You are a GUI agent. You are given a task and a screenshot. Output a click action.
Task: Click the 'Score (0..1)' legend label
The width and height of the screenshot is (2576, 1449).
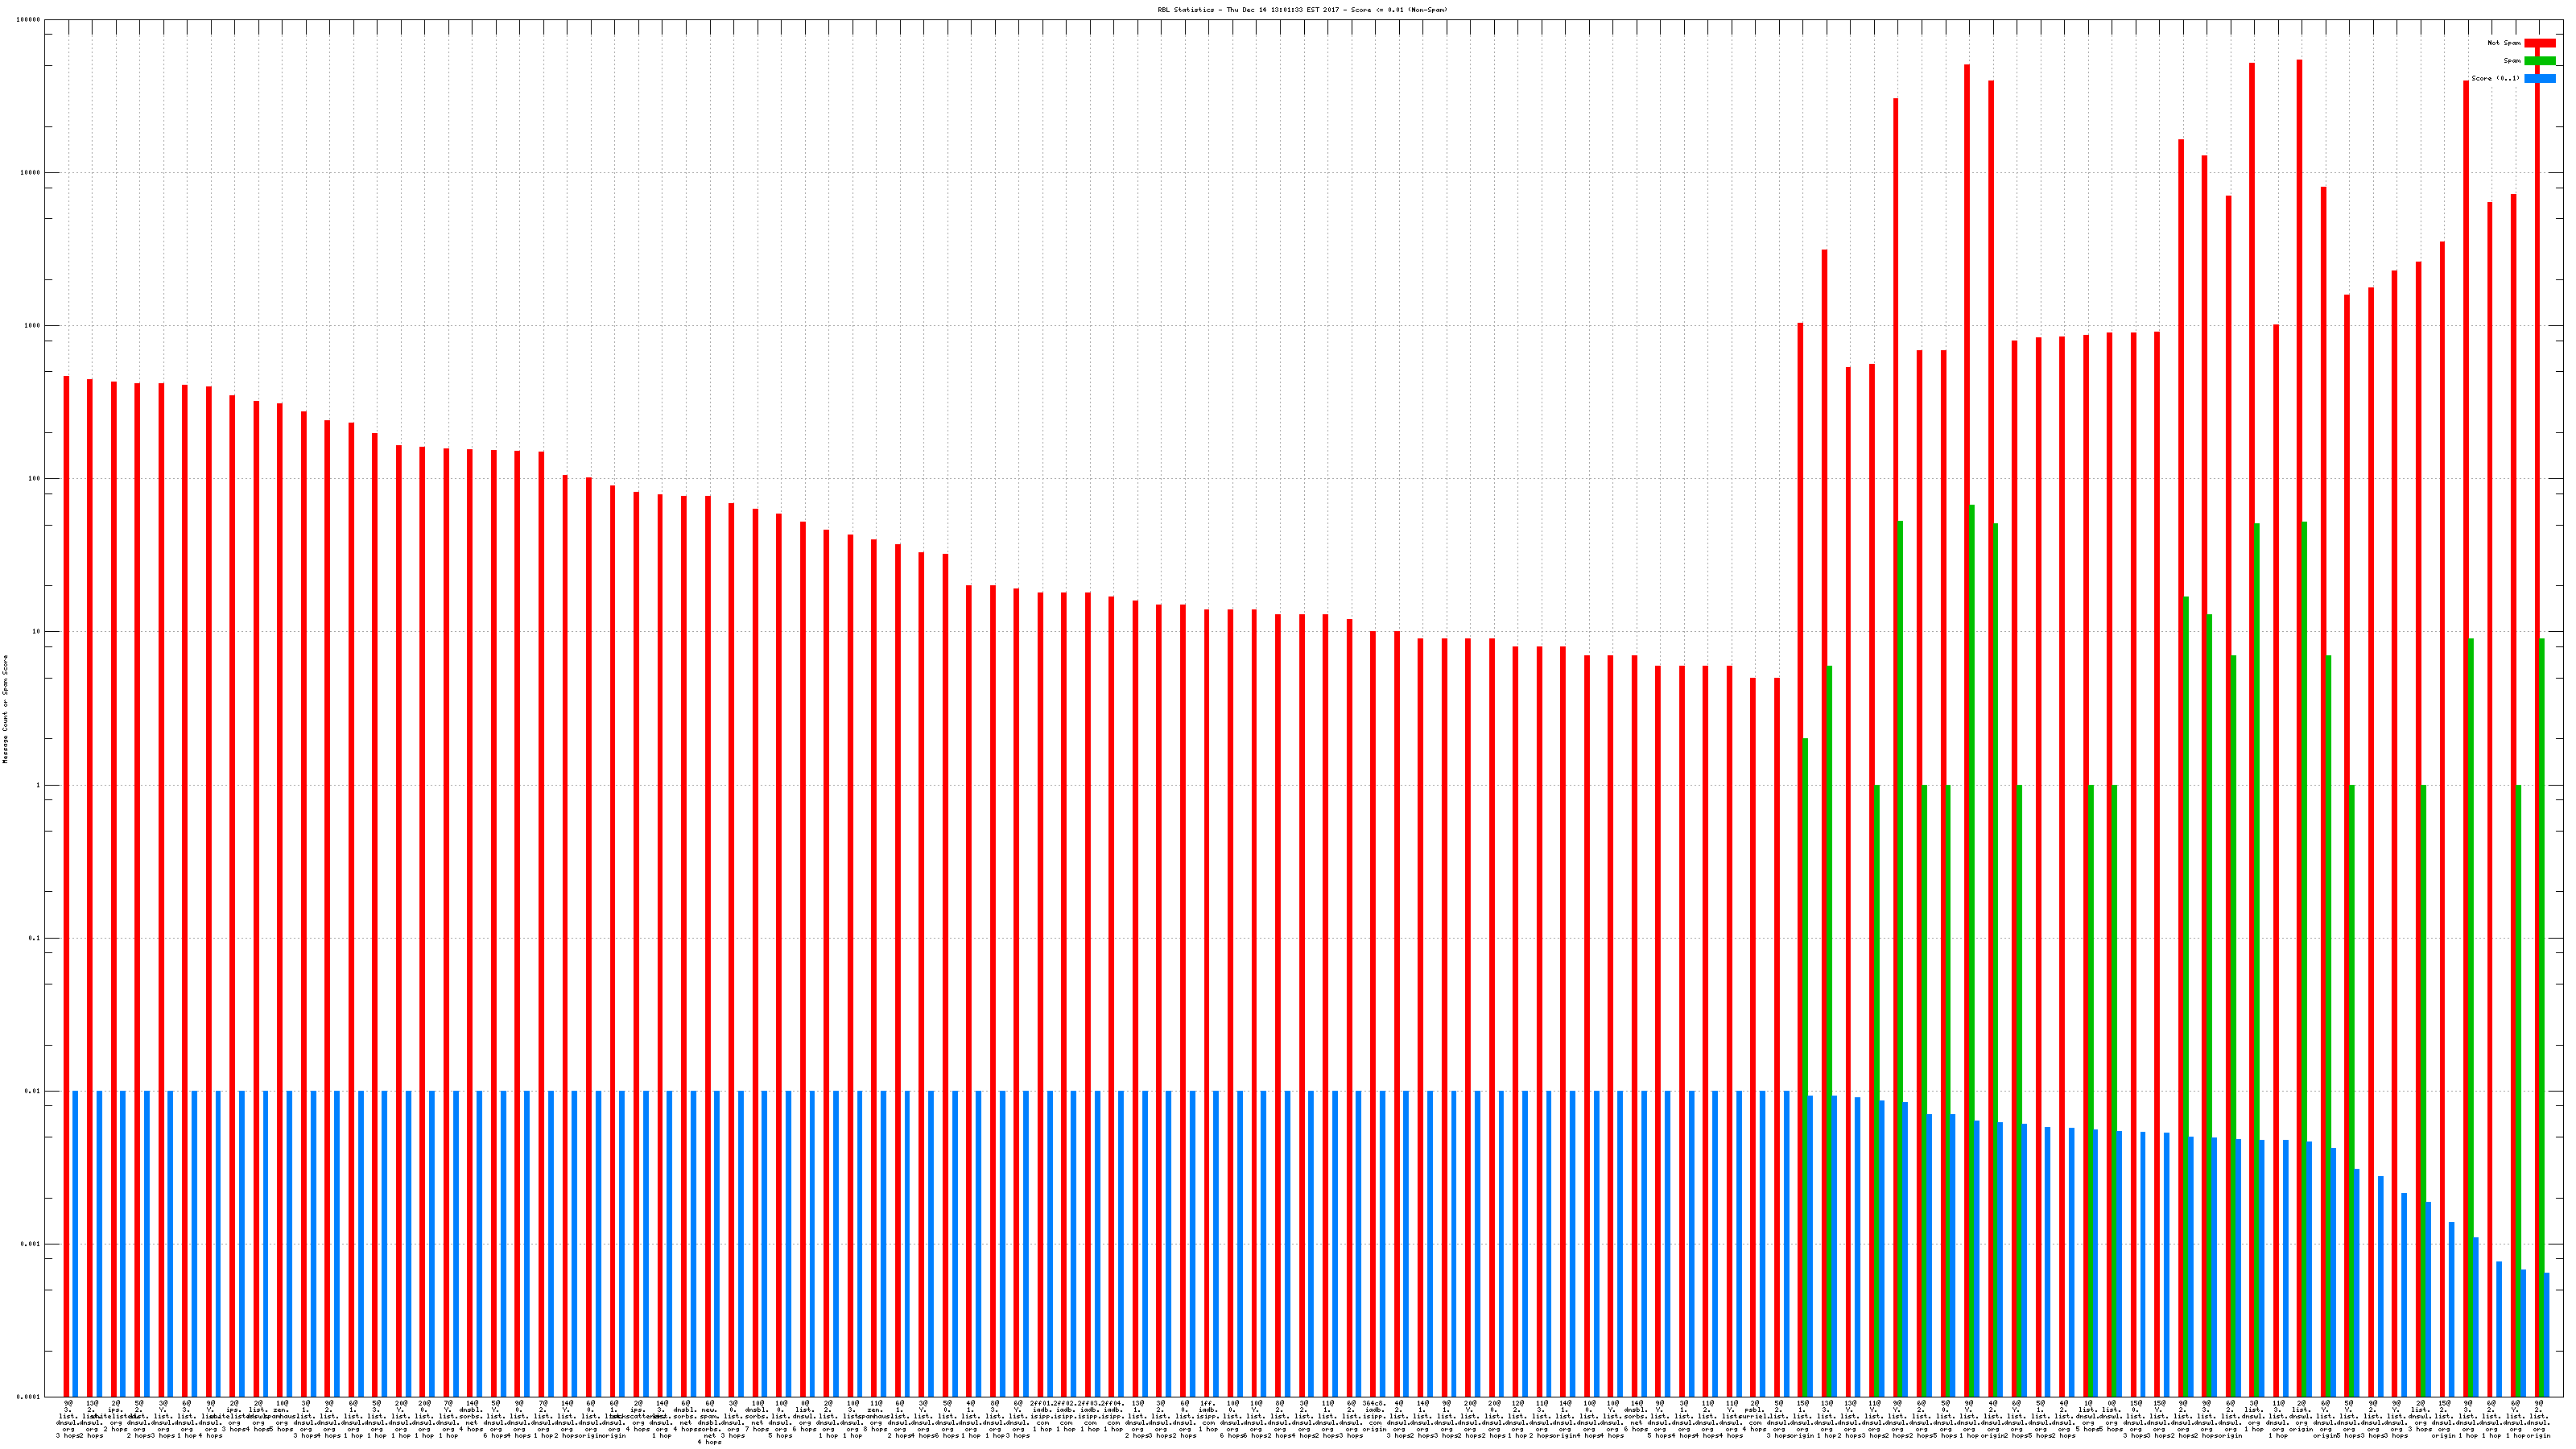coord(2495,78)
